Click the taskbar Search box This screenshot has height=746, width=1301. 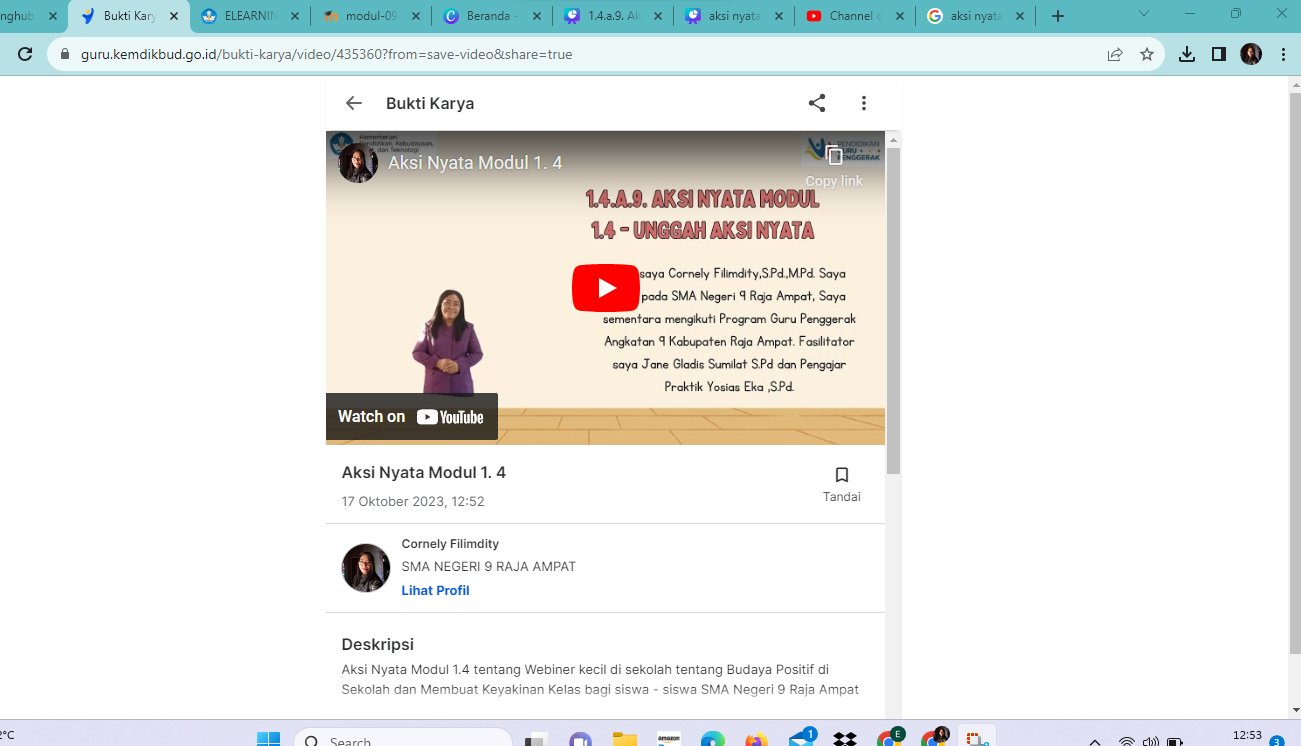tap(403, 740)
